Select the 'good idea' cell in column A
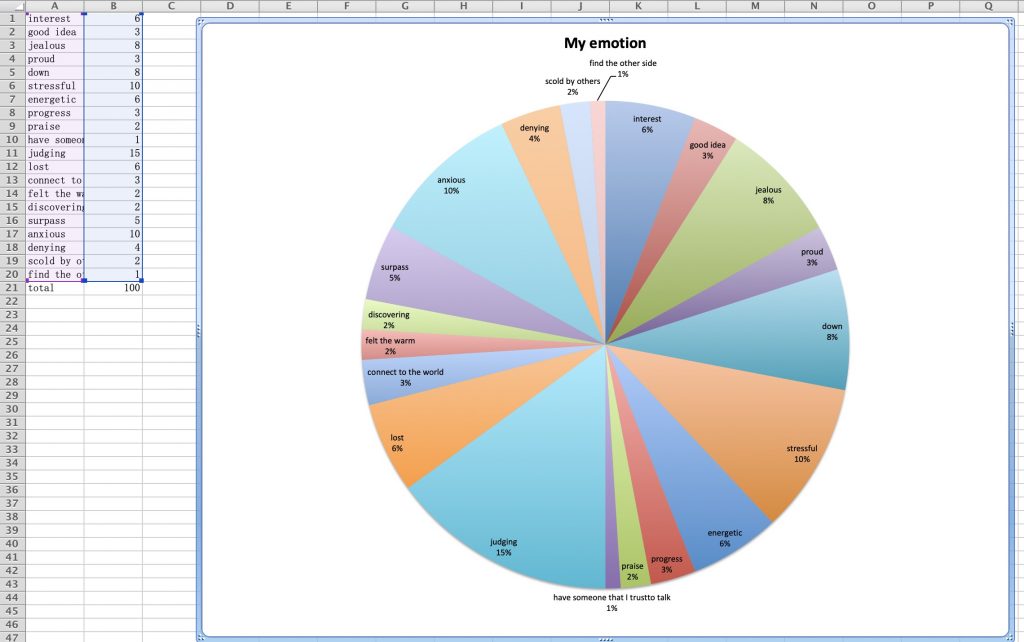 [54, 32]
